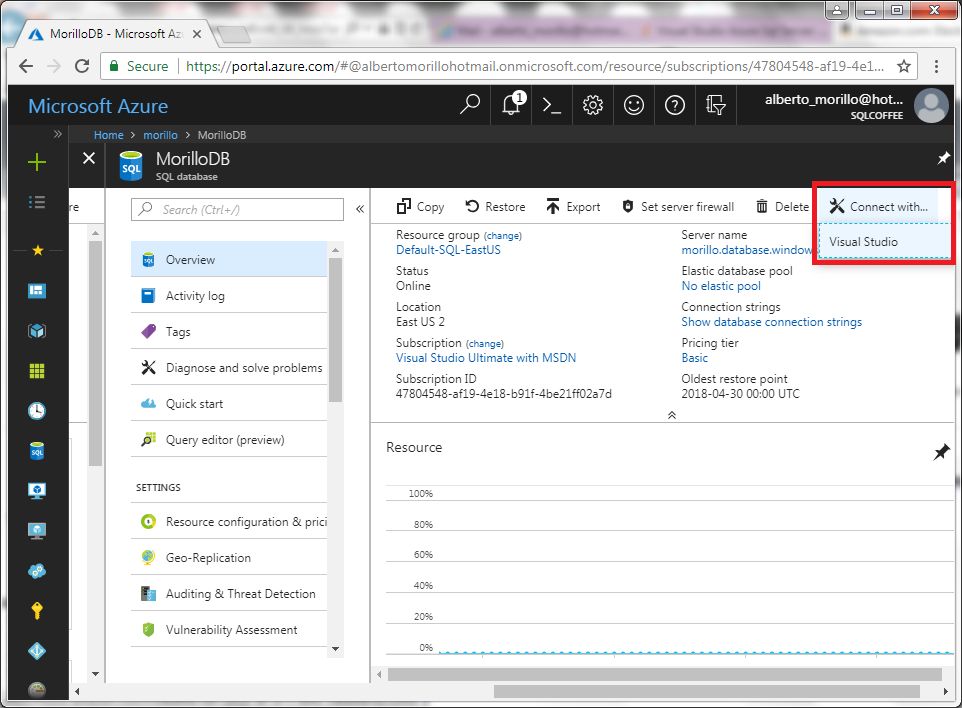Screen dimensions: 962x708
Task: Open Recent clock icon in sidebar
Action: coord(37,411)
